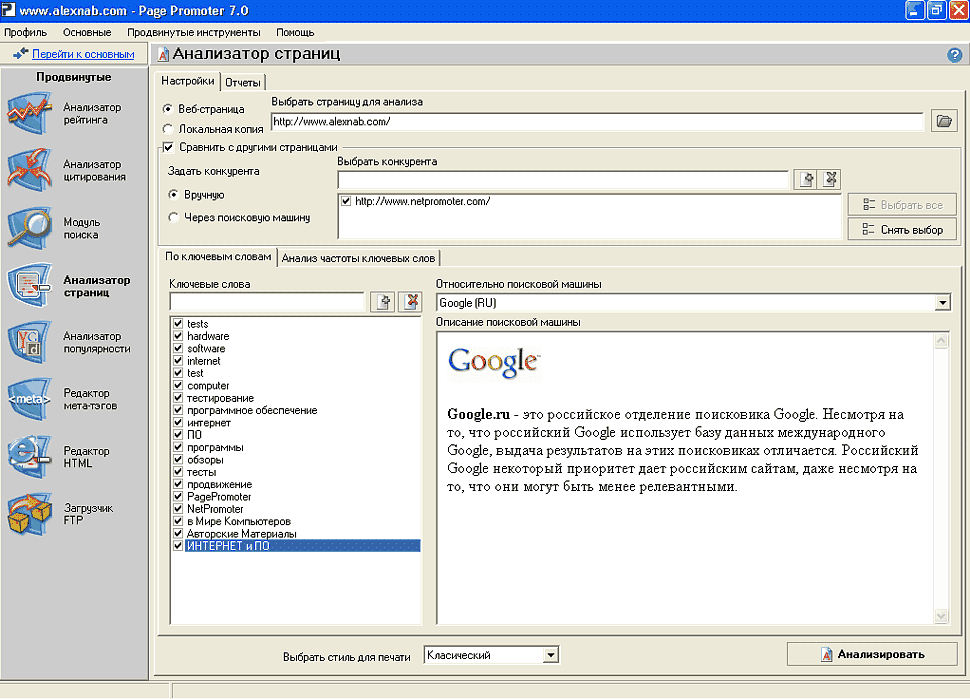Viewport: 970px width, 699px height.
Task: Uncheck the тесты keyword checkbox
Action: pyautogui.click(x=178, y=471)
